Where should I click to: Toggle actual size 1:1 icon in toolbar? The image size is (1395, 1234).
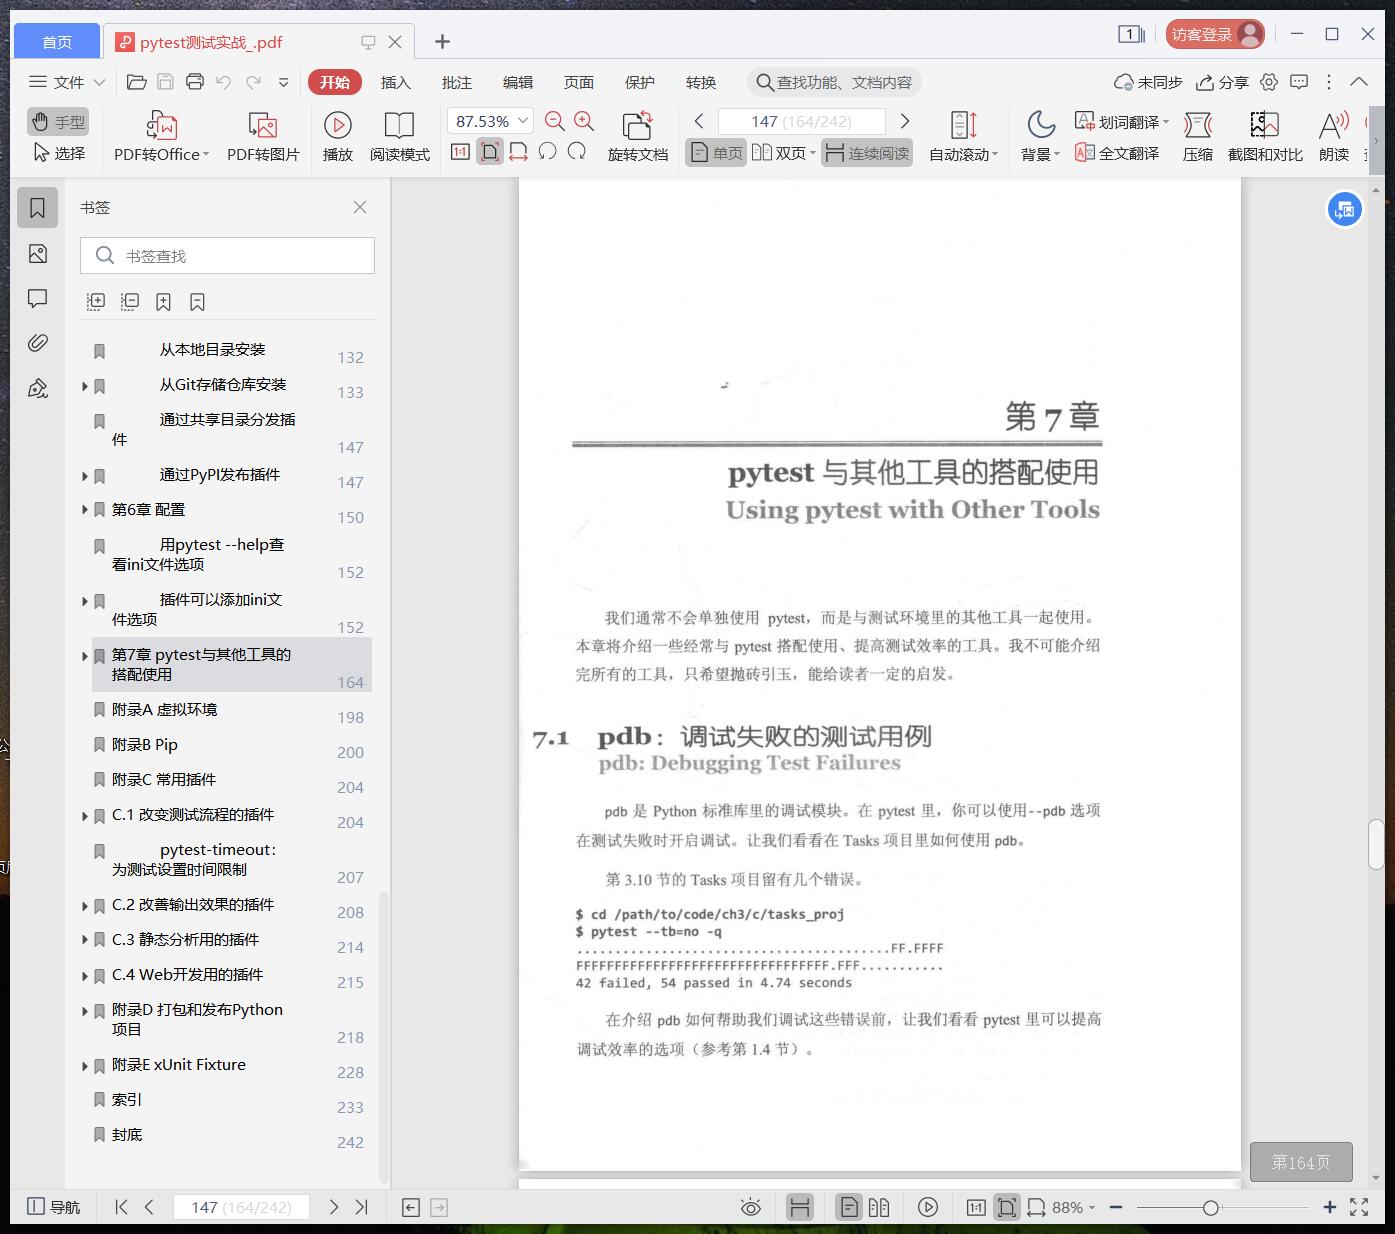(x=460, y=152)
